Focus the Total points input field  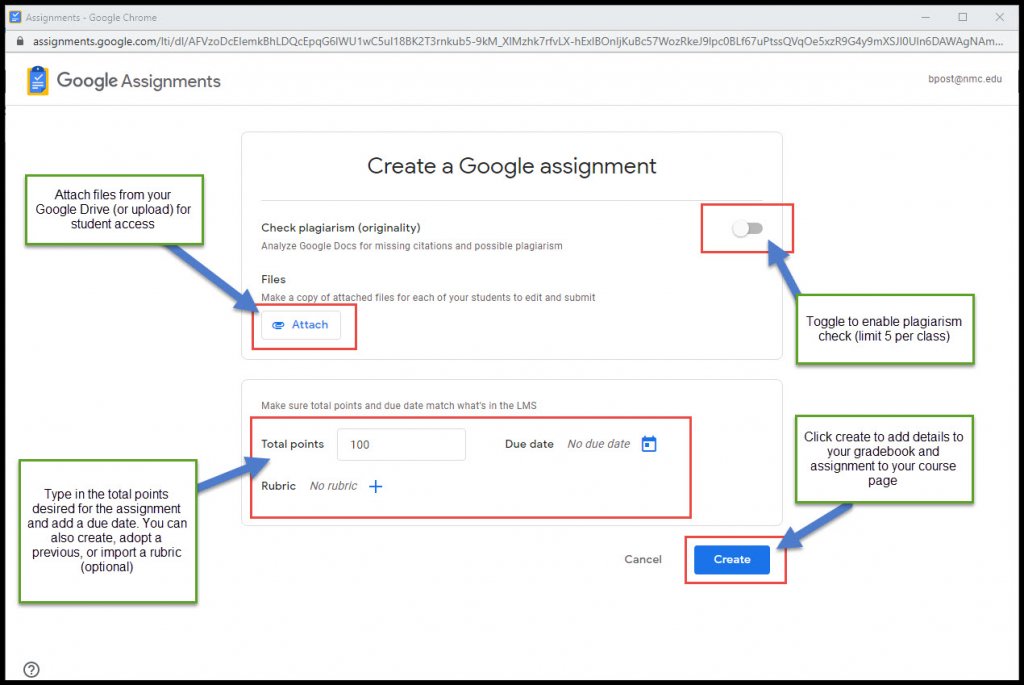pyautogui.click(x=401, y=445)
